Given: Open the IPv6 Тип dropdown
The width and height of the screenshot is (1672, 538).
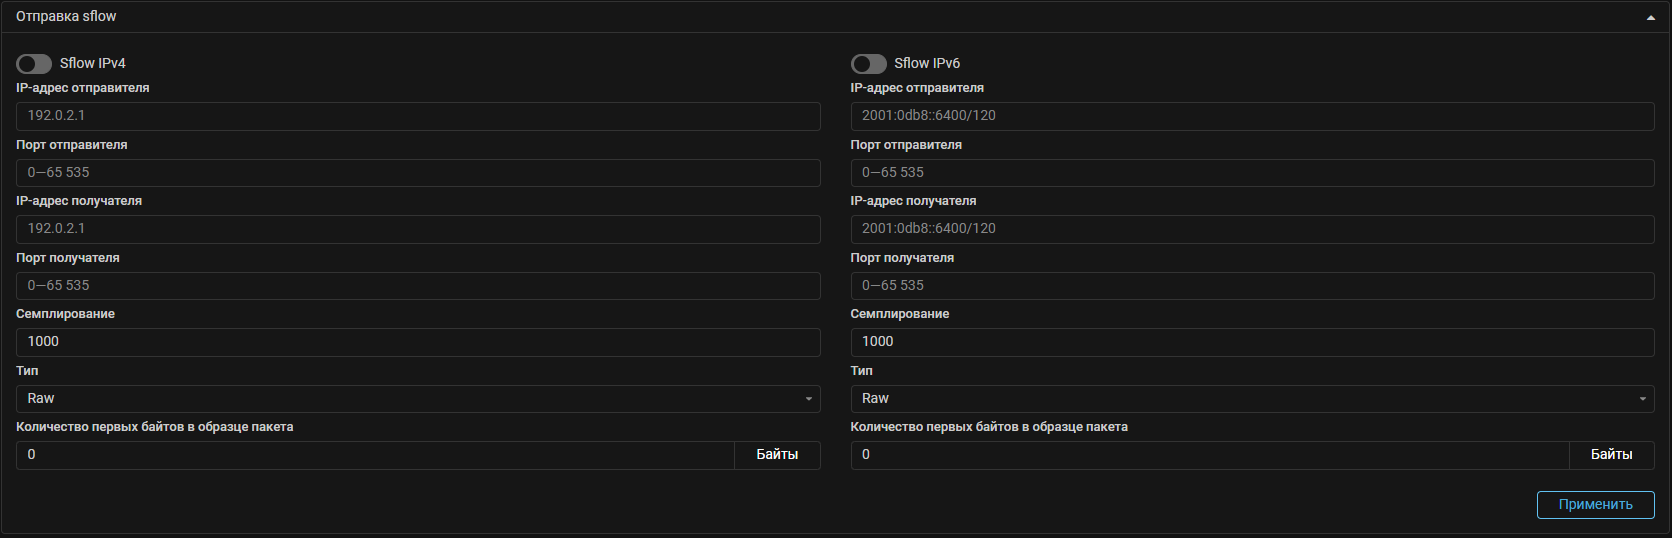Looking at the screenshot, I should (x=1252, y=399).
